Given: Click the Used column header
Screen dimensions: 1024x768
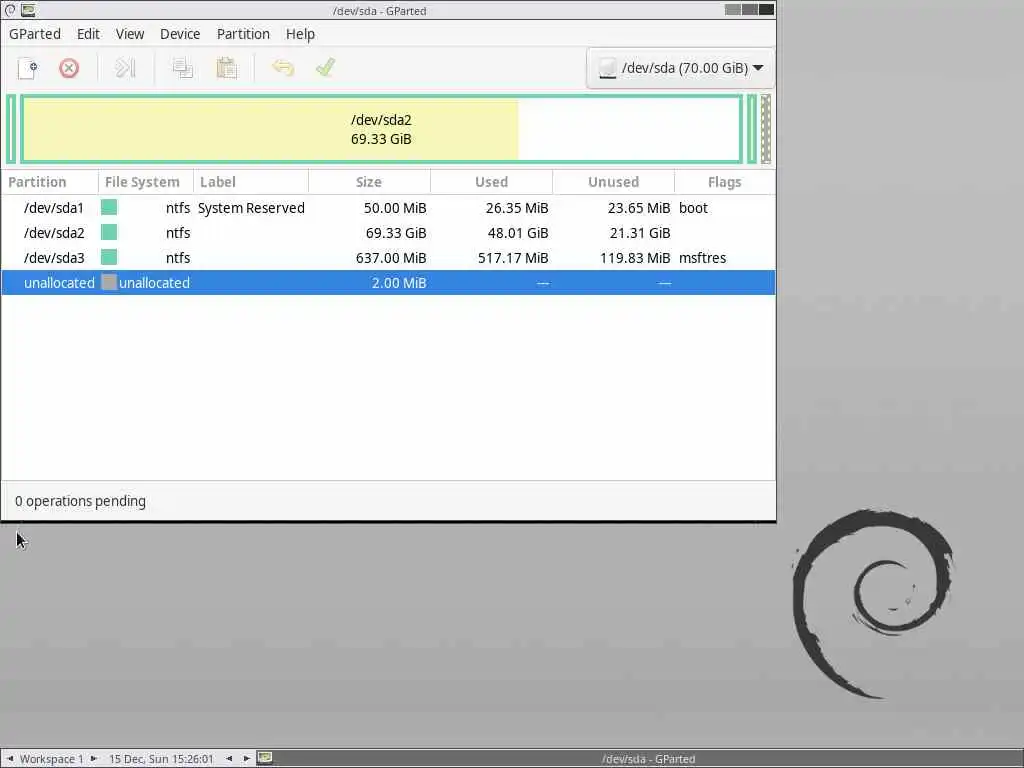Looking at the screenshot, I should (x=491, y=182).
